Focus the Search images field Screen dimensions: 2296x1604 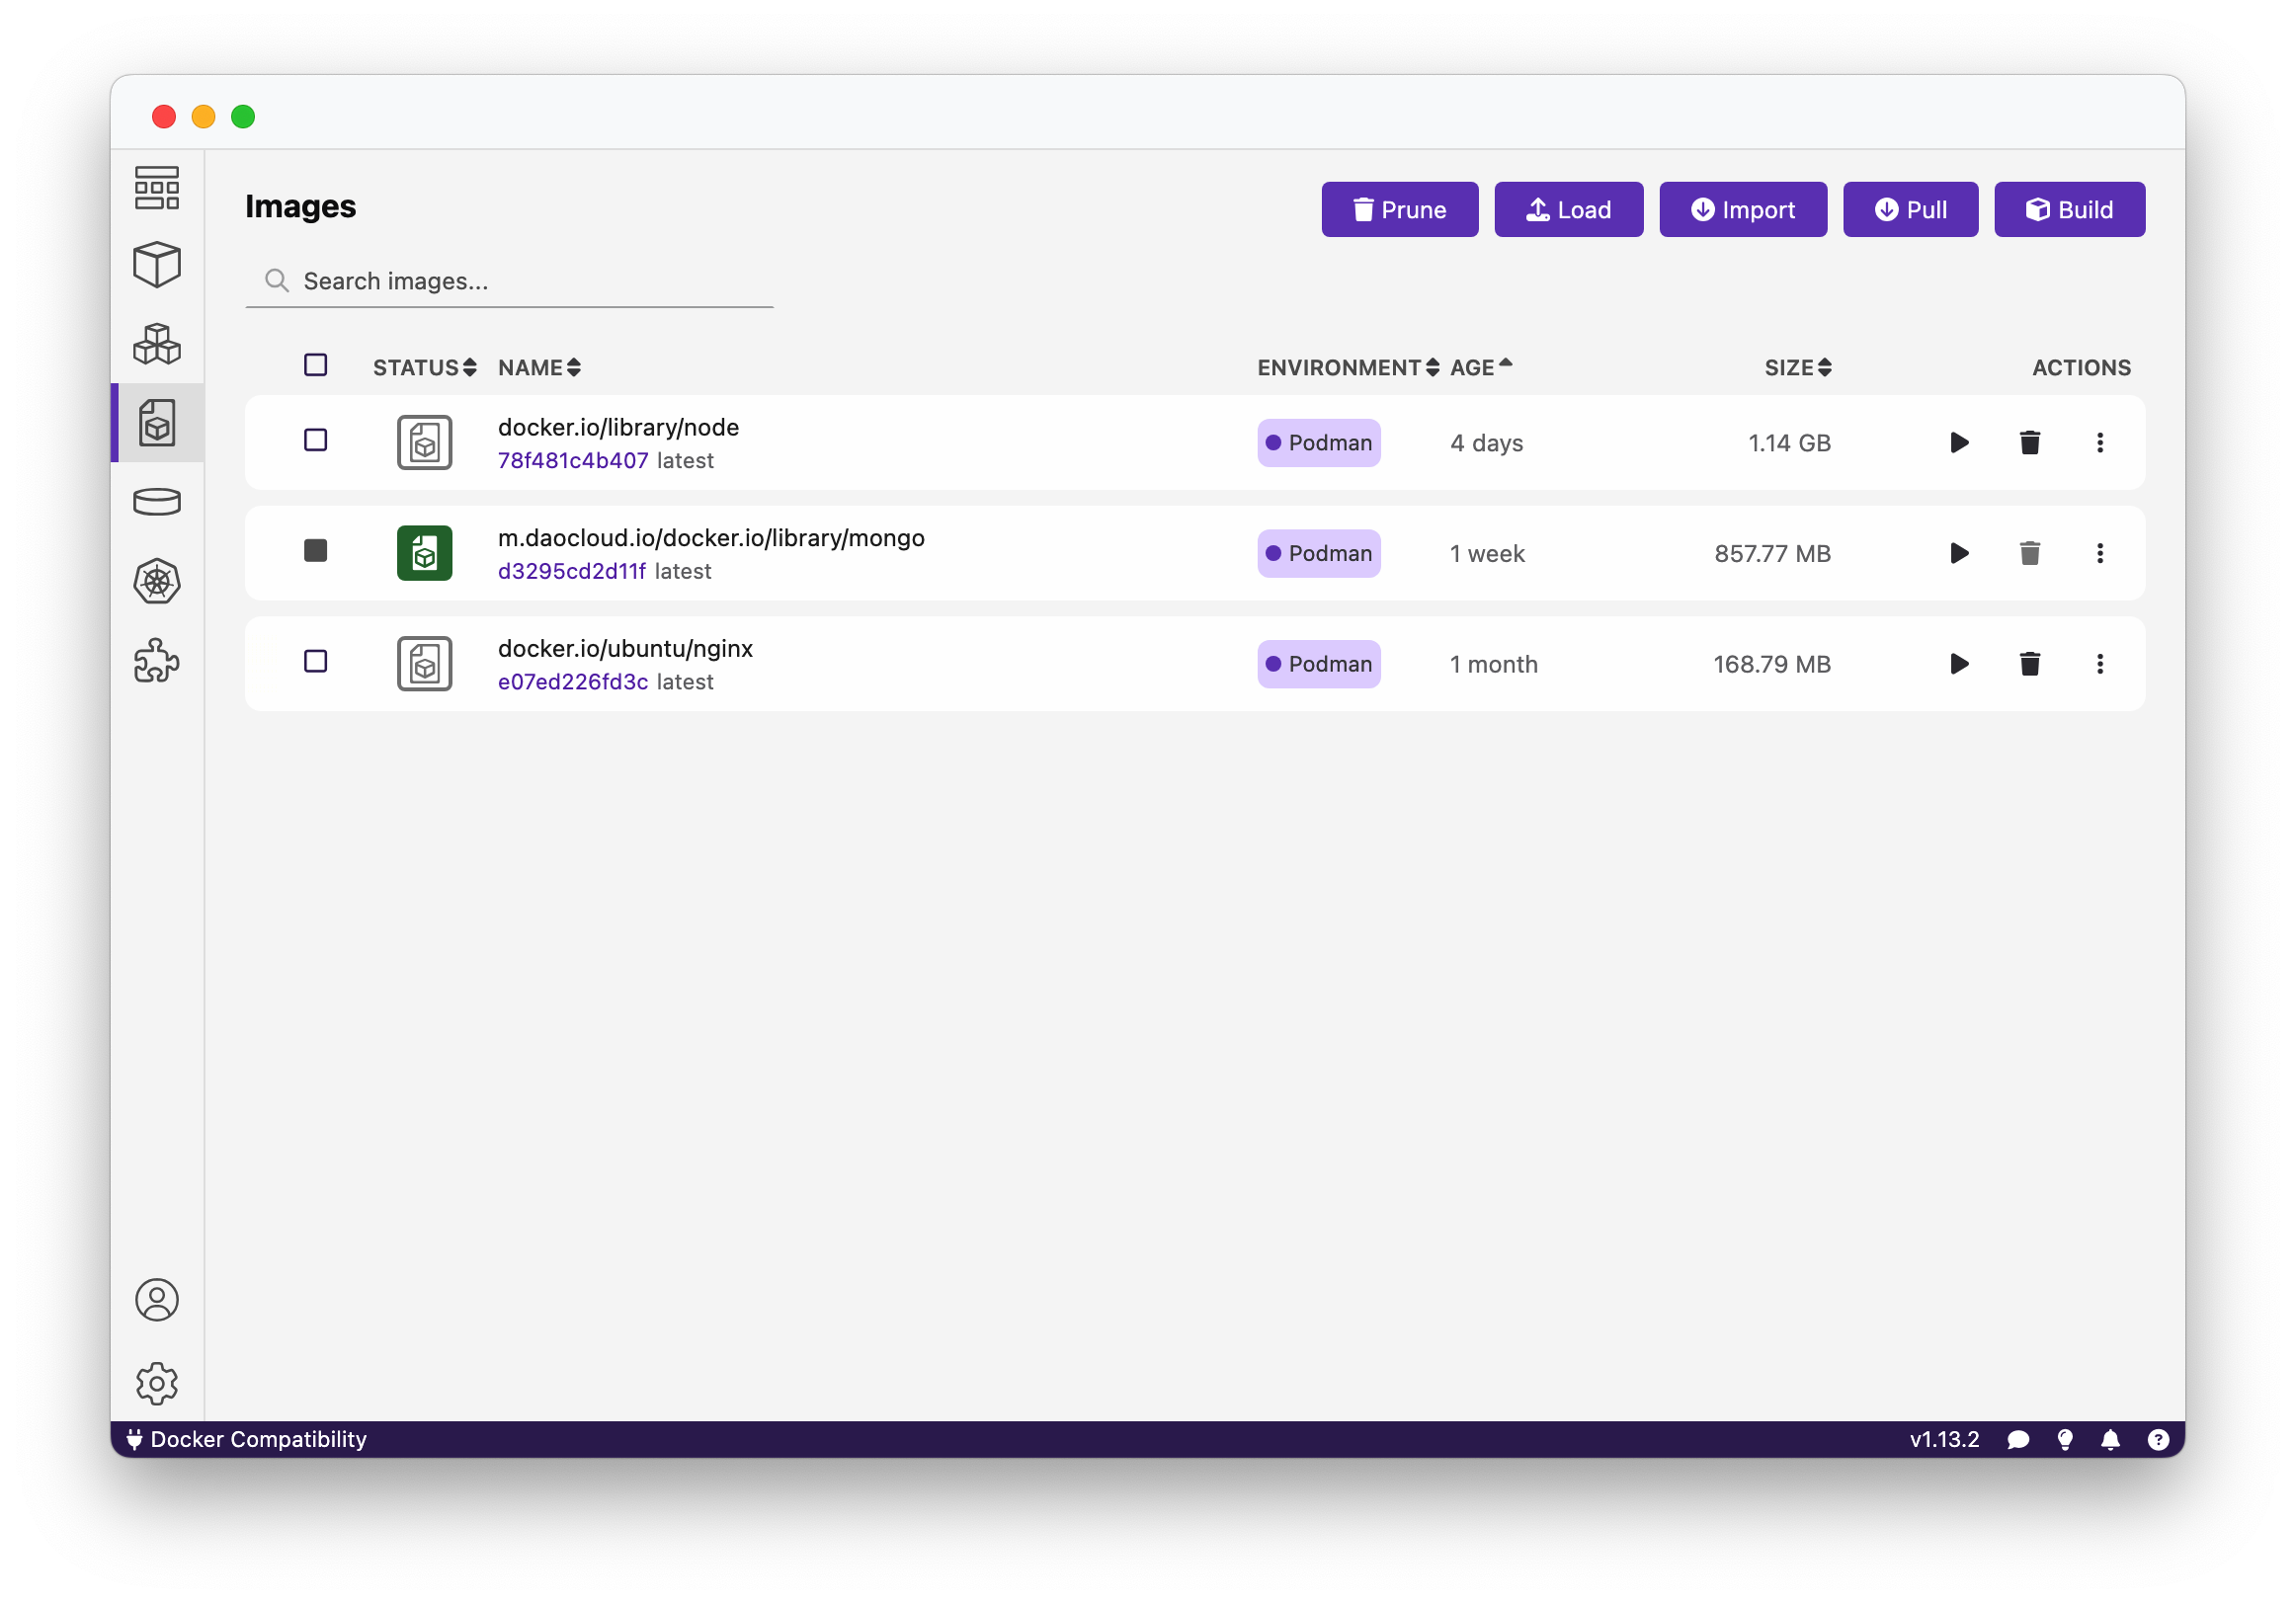[x=510, y=281]
